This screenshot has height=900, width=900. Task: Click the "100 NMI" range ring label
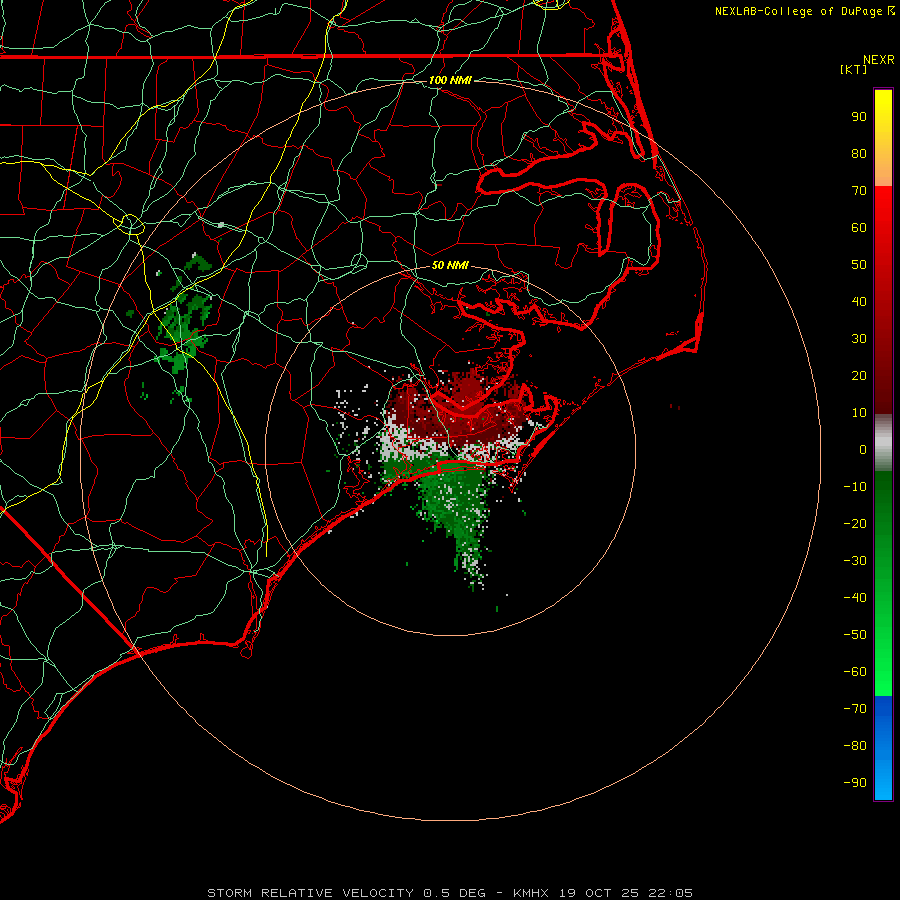click(x=450, y=80)
